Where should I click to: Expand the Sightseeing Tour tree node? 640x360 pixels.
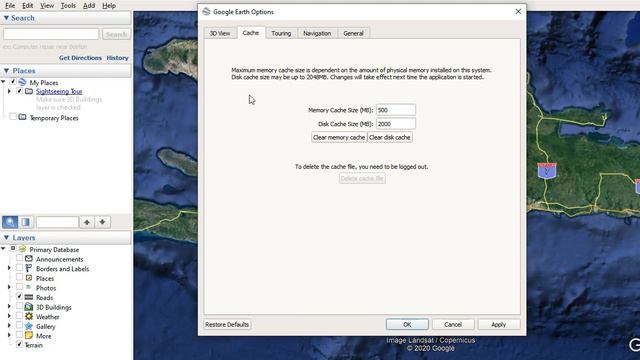pyautogui.click(x=9, y=91)
